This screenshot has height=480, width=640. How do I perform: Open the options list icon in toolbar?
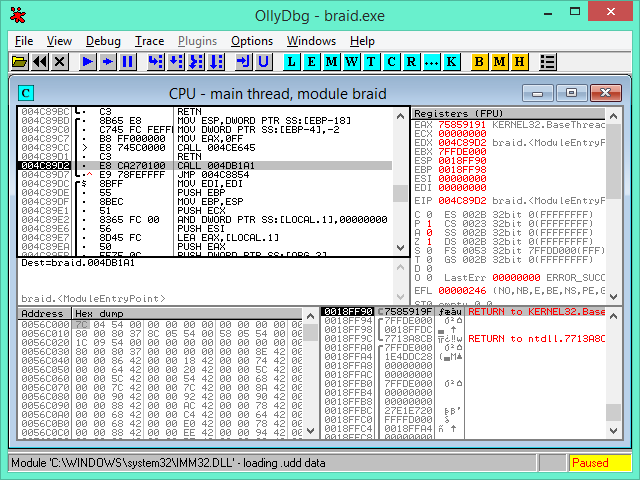pos(547,62)
